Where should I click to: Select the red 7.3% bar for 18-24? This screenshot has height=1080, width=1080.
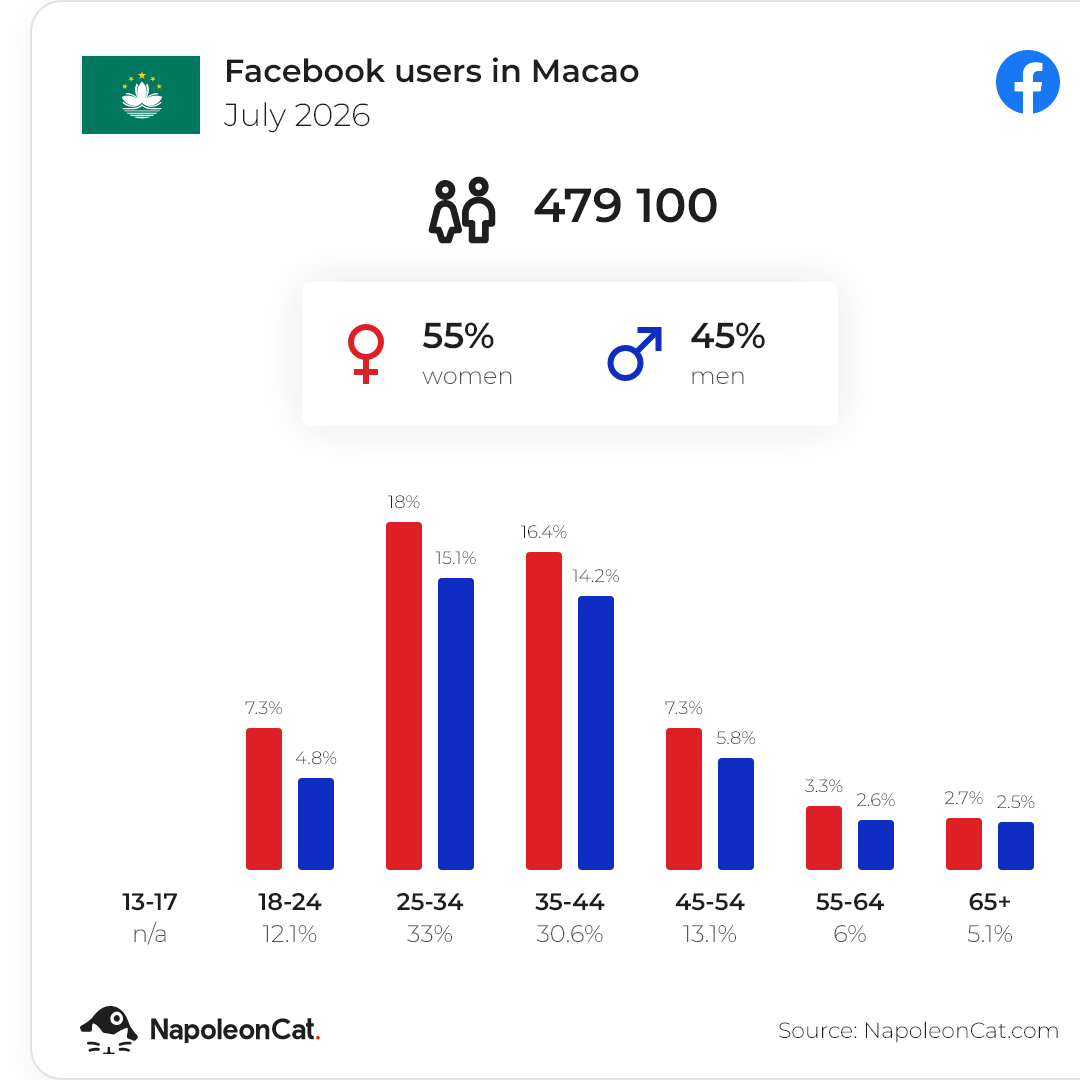tap(264, 799)
